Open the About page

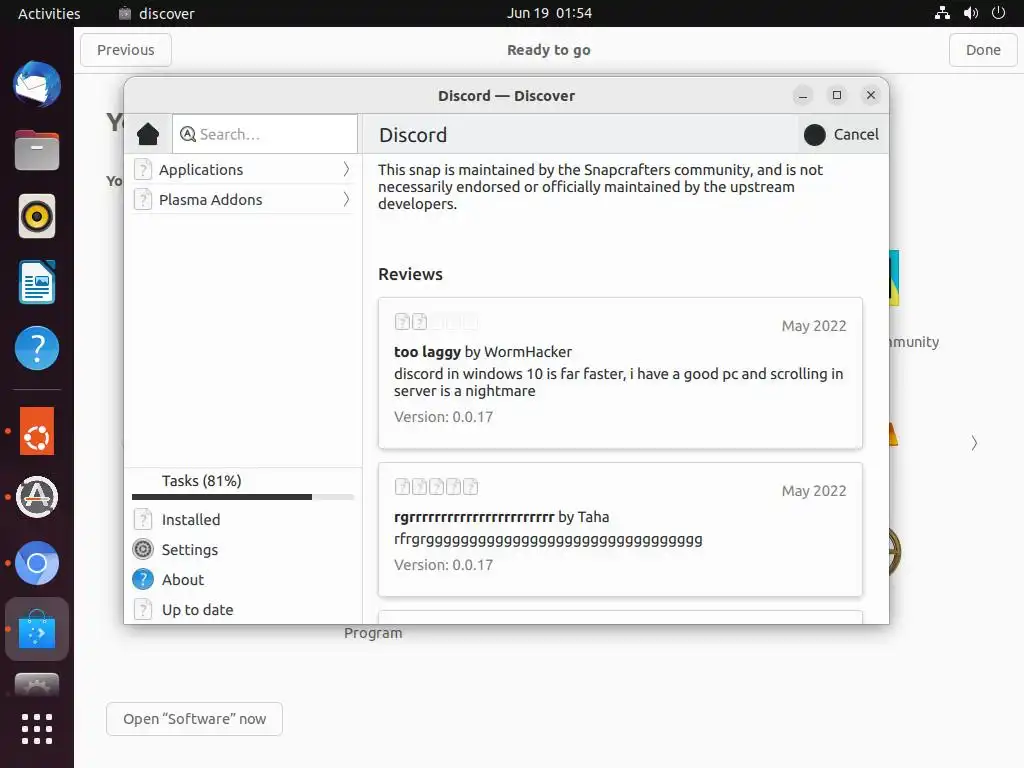click(x=242, y=580)
